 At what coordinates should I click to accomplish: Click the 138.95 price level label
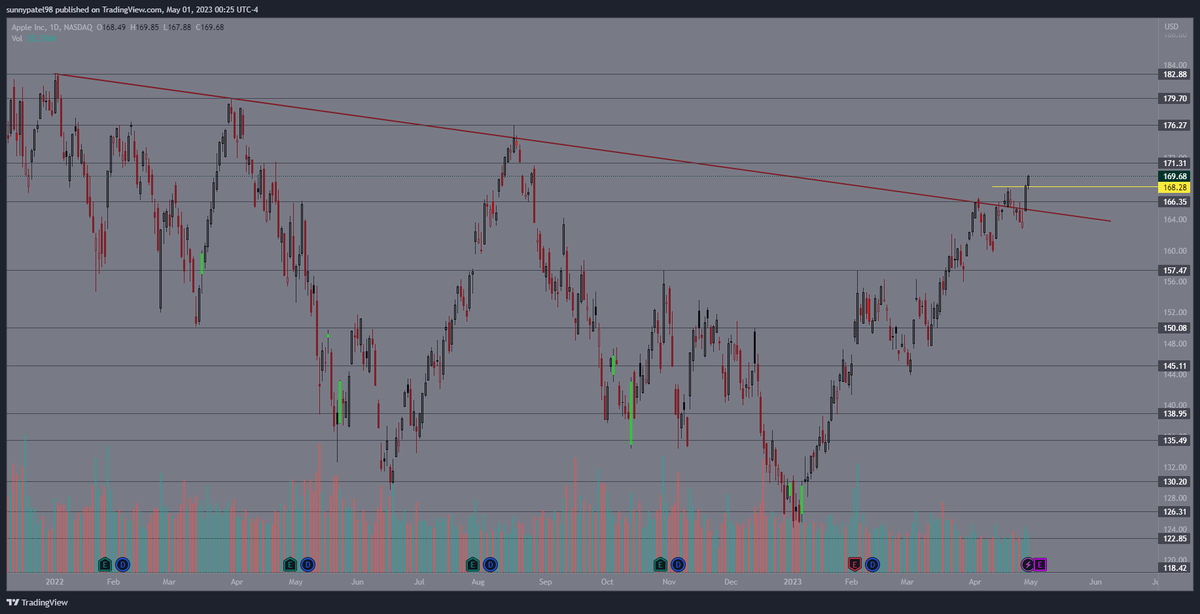click(1174, 413)
